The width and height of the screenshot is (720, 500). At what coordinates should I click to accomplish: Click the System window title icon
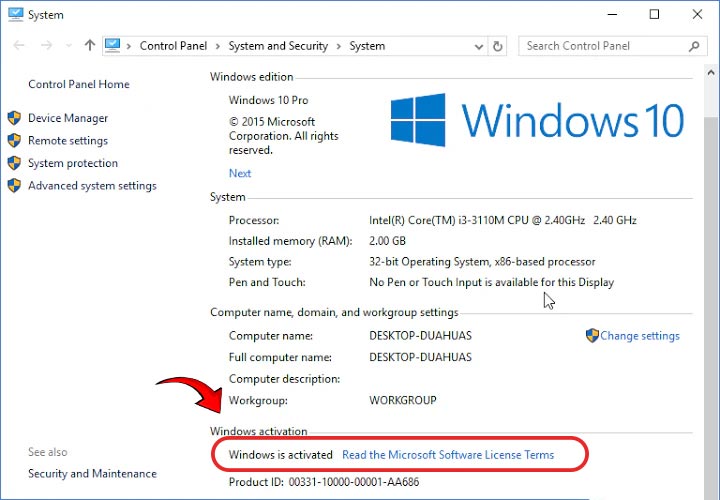tap(15, 14)
